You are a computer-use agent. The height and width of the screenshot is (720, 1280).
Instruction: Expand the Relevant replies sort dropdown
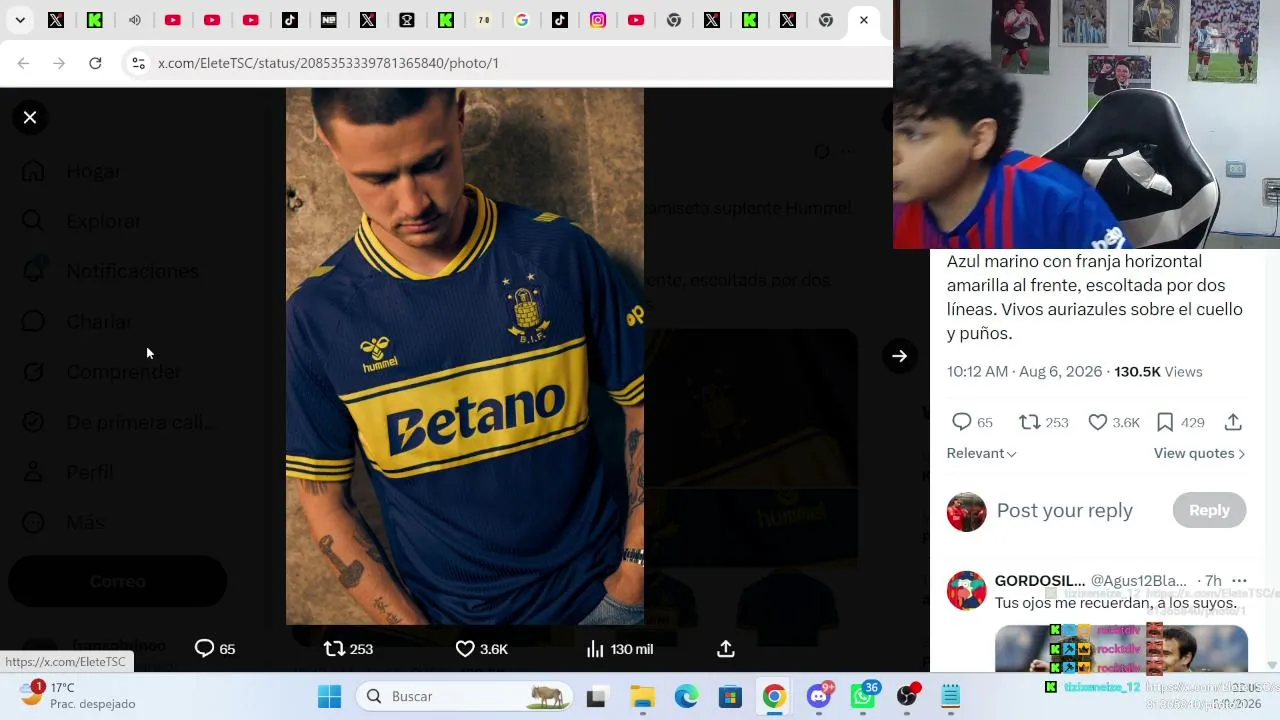point(981,453)
